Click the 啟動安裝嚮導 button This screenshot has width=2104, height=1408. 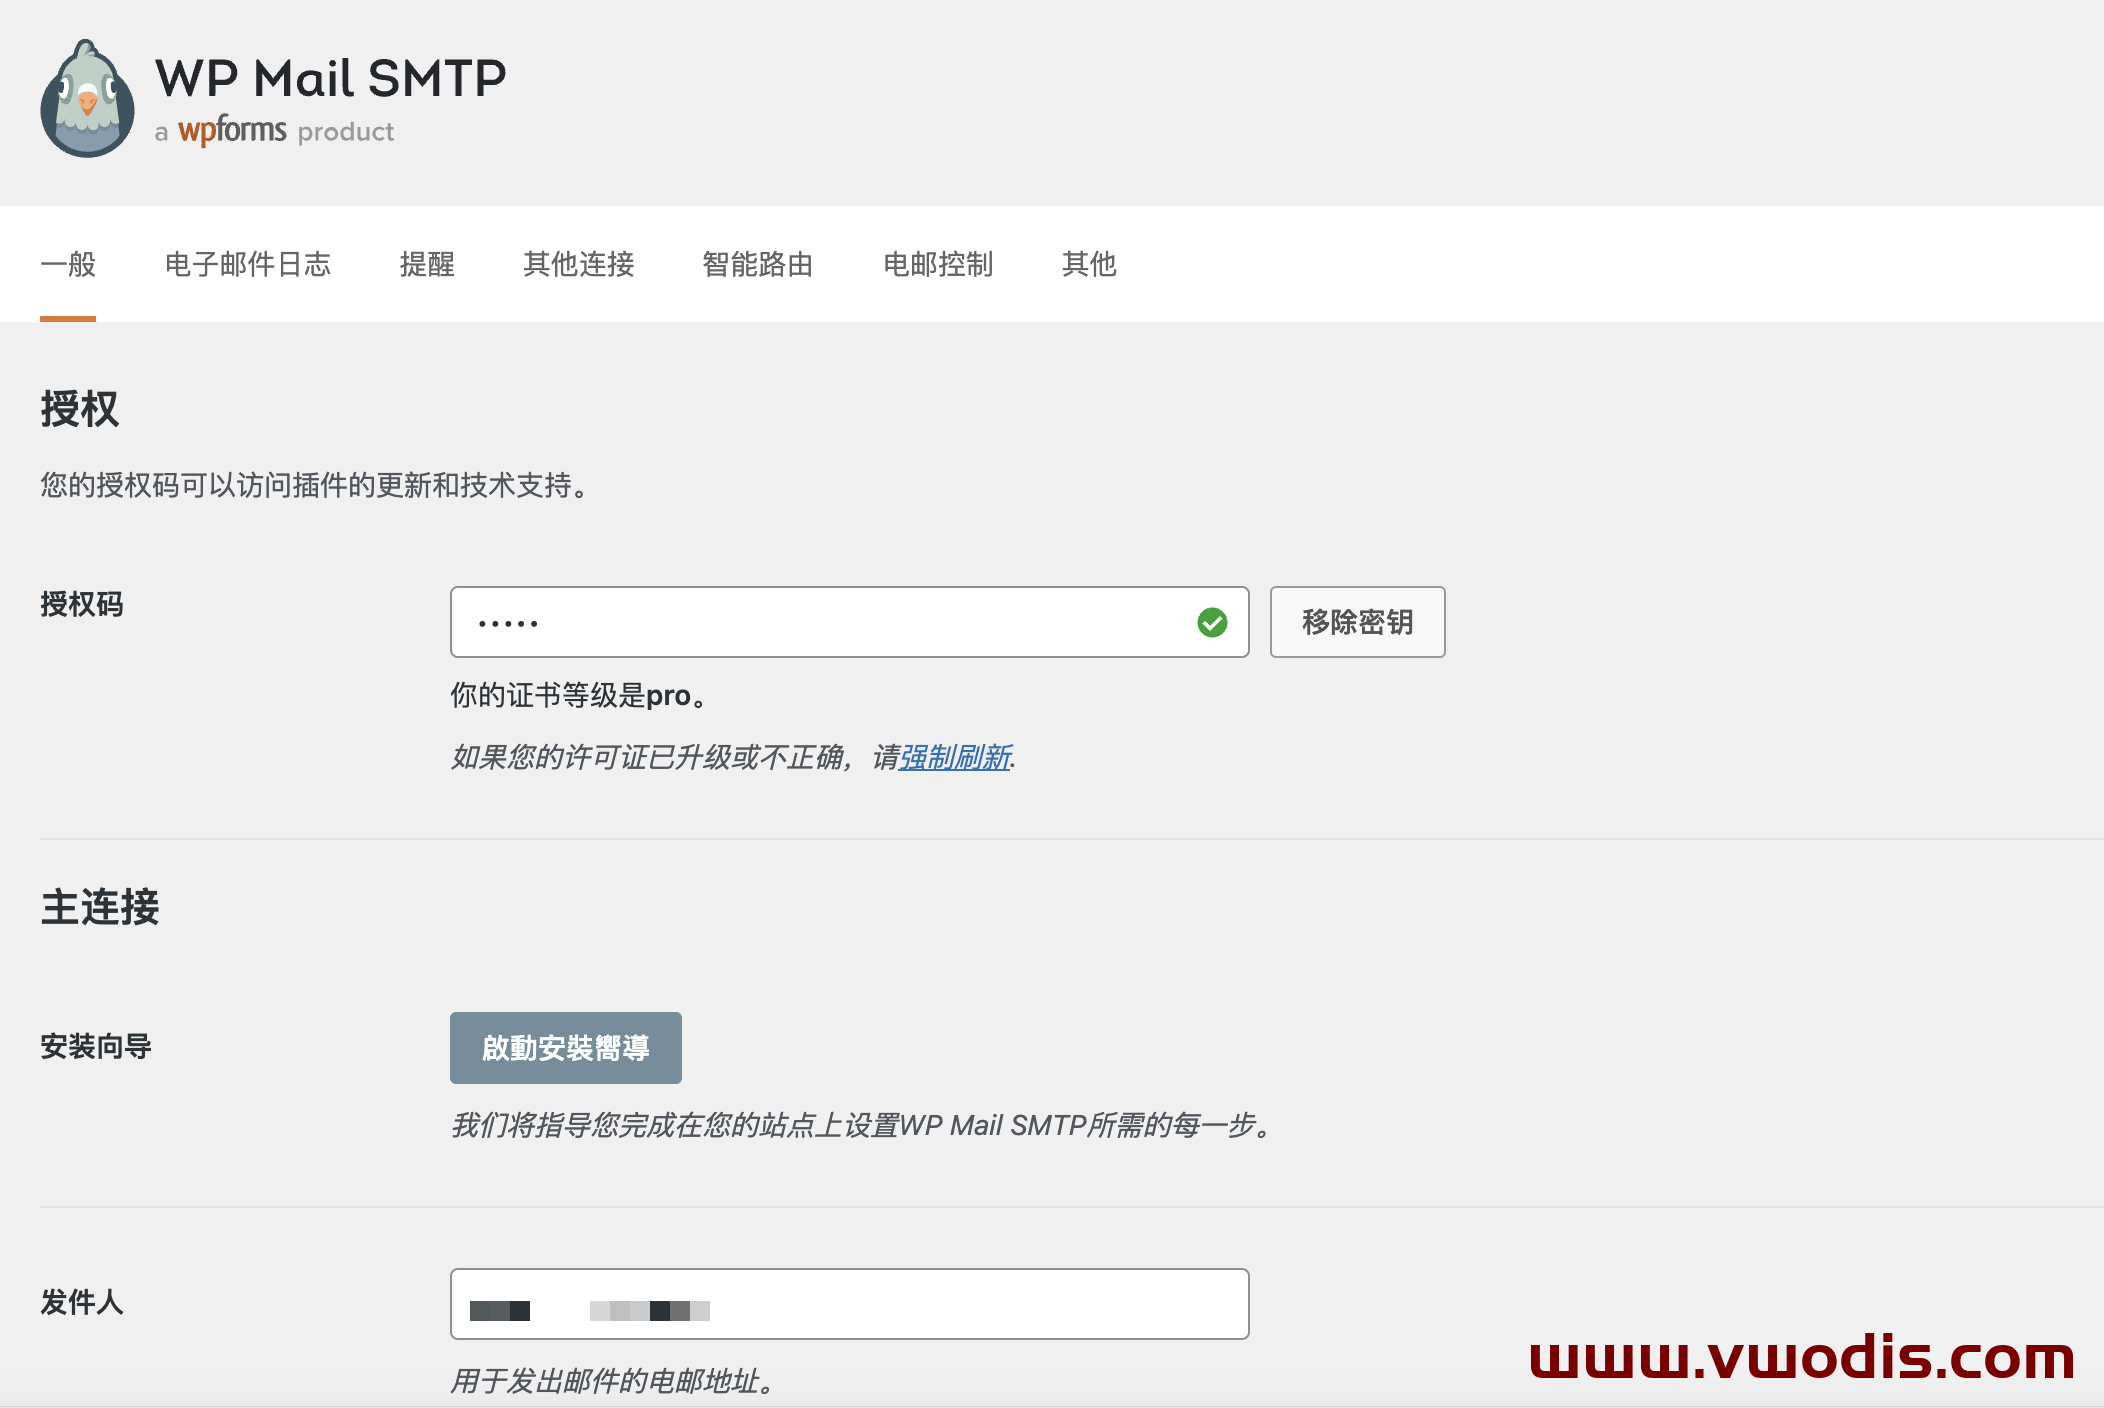565,1048
